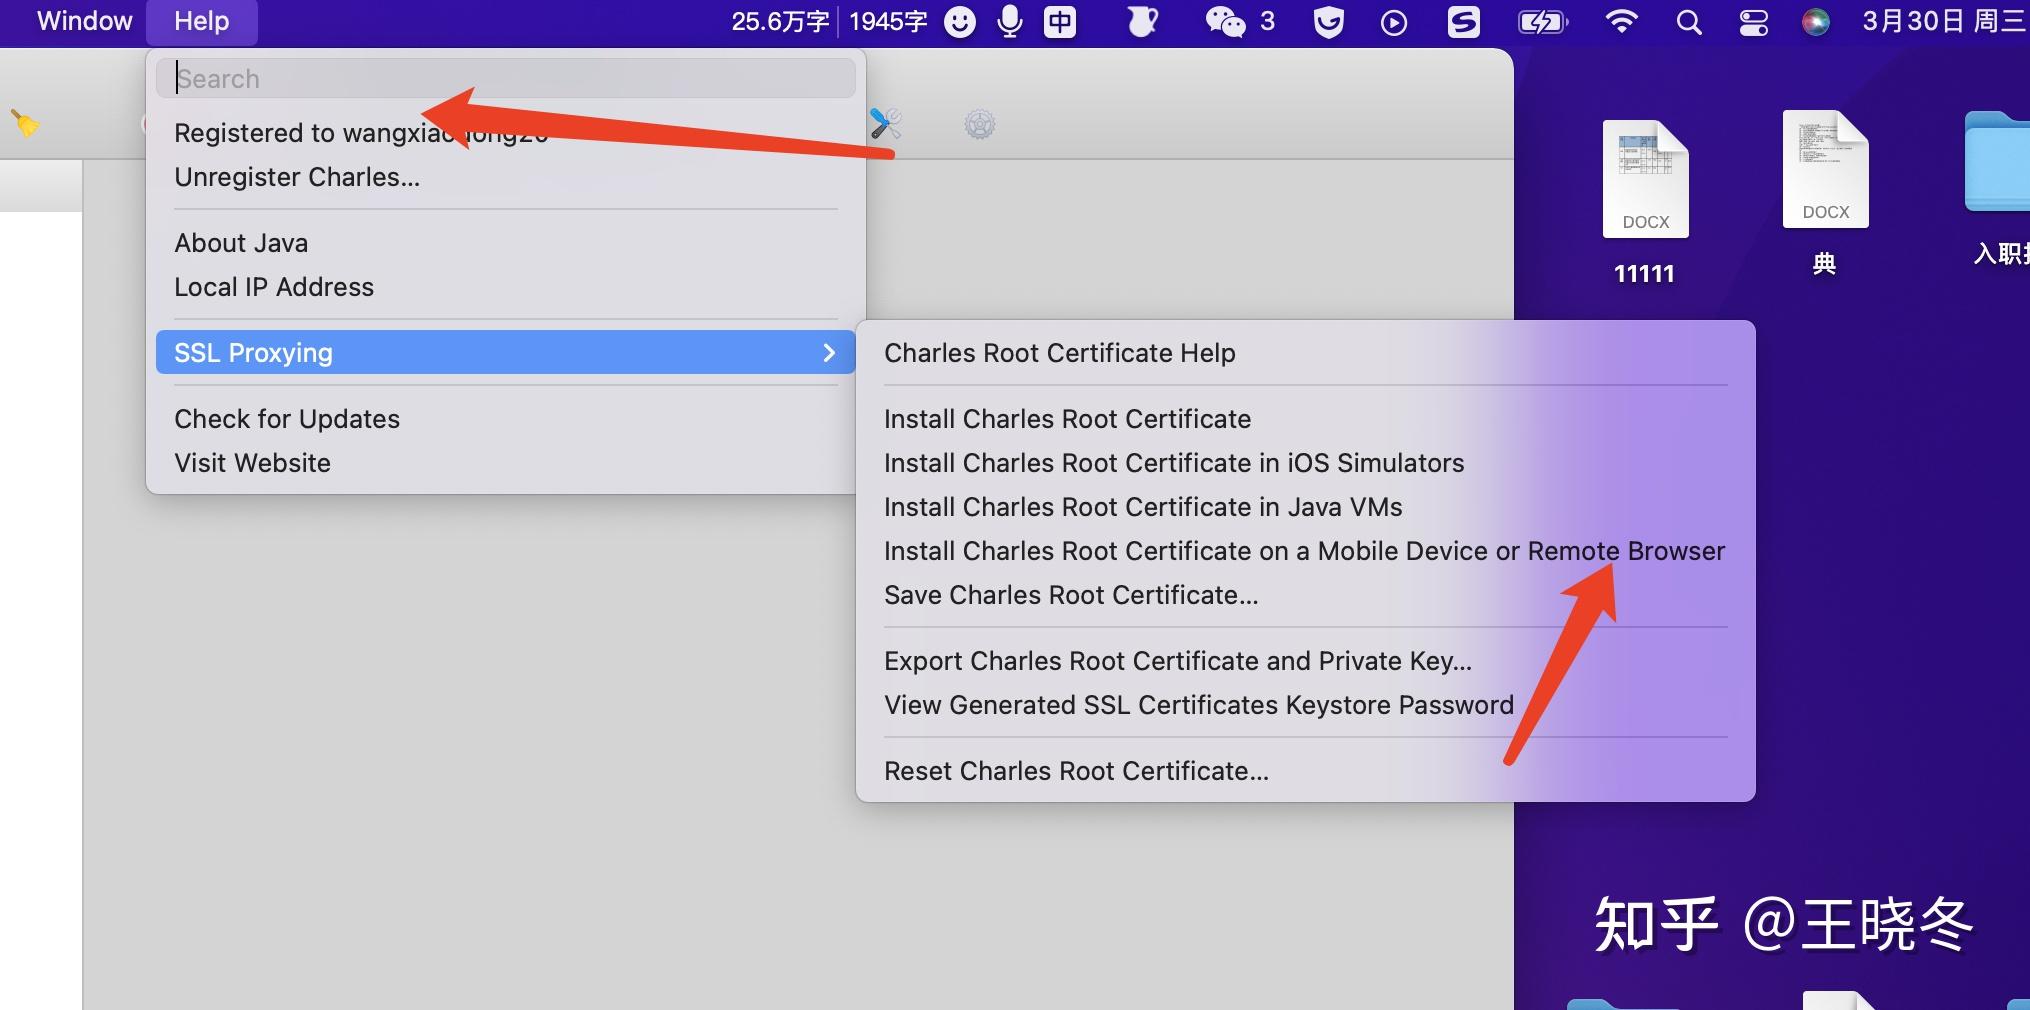This screenshot has width=2030, height=1010.
Task: Select Save Charles Root Certificate…
Action: coord(1071,594)
